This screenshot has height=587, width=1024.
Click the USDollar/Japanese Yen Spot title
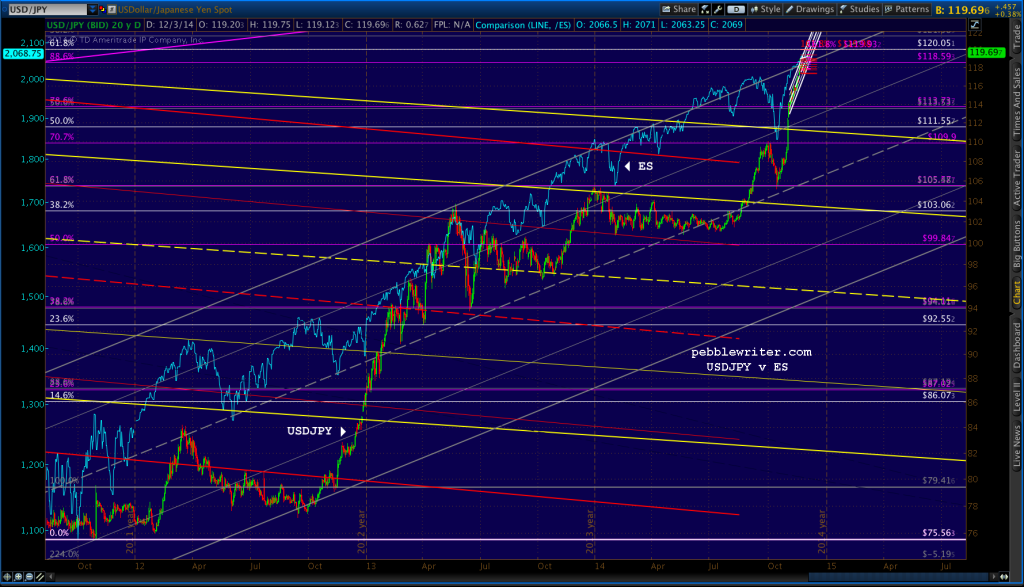(175, 9)
